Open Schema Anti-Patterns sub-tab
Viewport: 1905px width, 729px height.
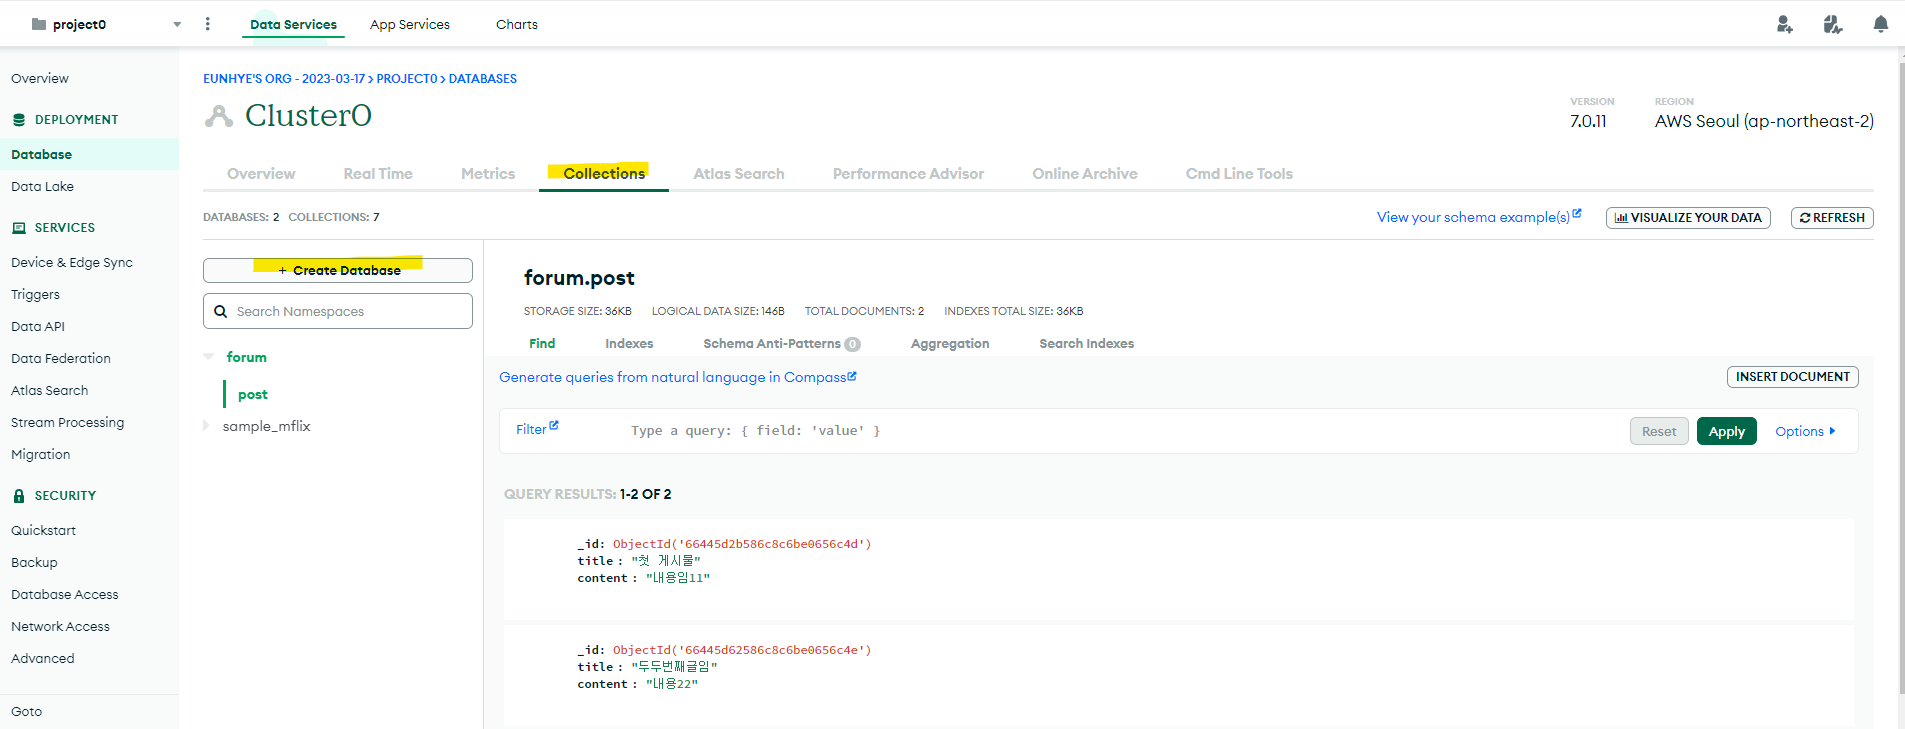pyautogui.click(x=781, y=343)
